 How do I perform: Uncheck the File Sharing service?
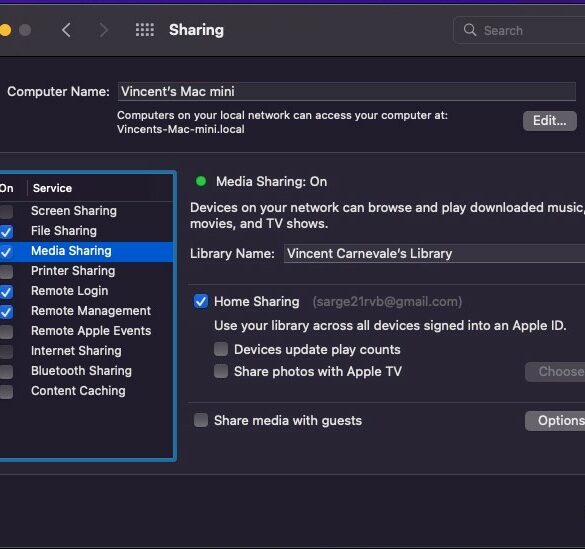(x=6, y=232)
